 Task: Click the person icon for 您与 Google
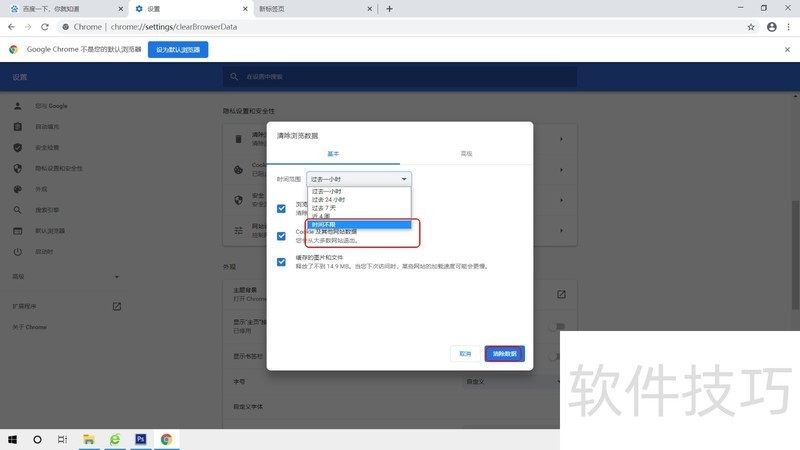[x=17, y=106]
